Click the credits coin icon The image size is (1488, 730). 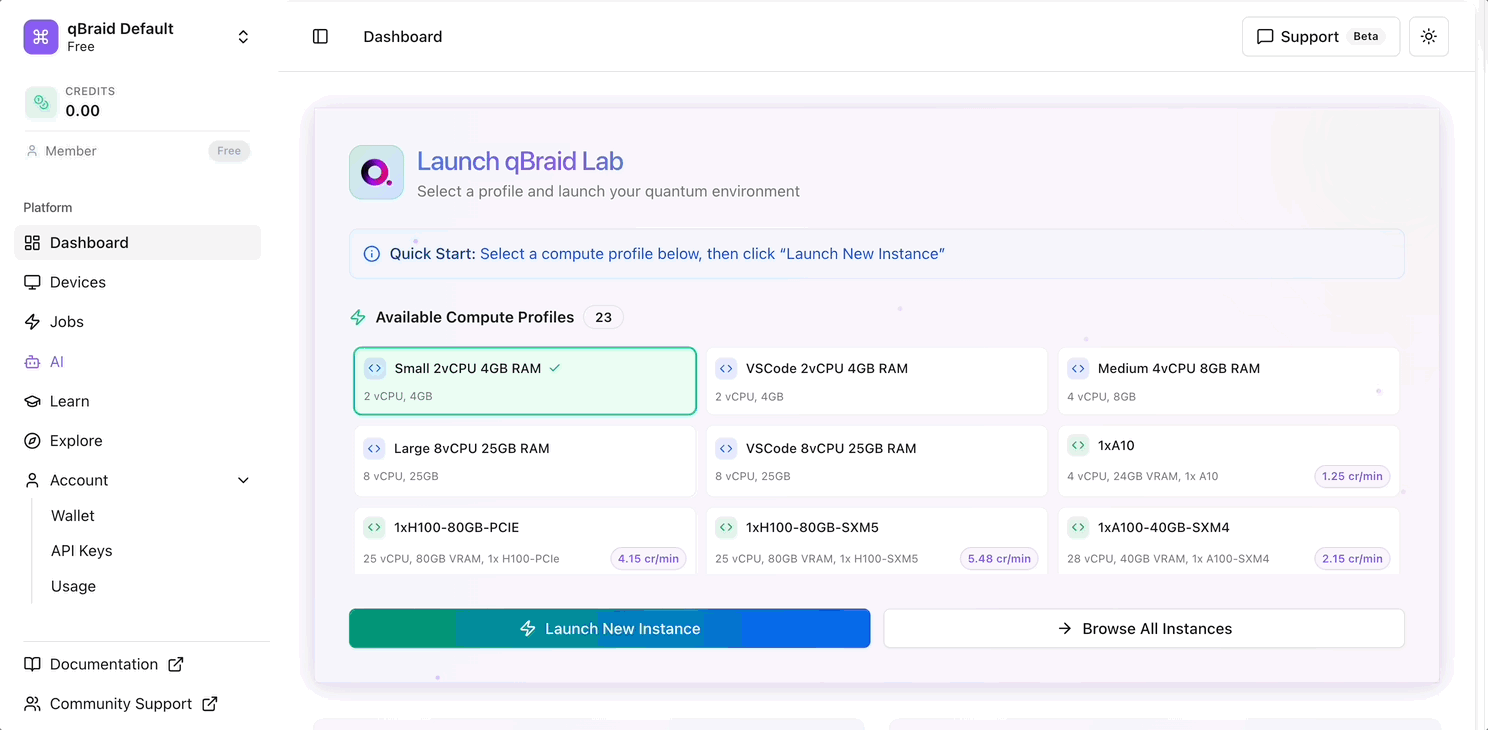tap(41, 102)
